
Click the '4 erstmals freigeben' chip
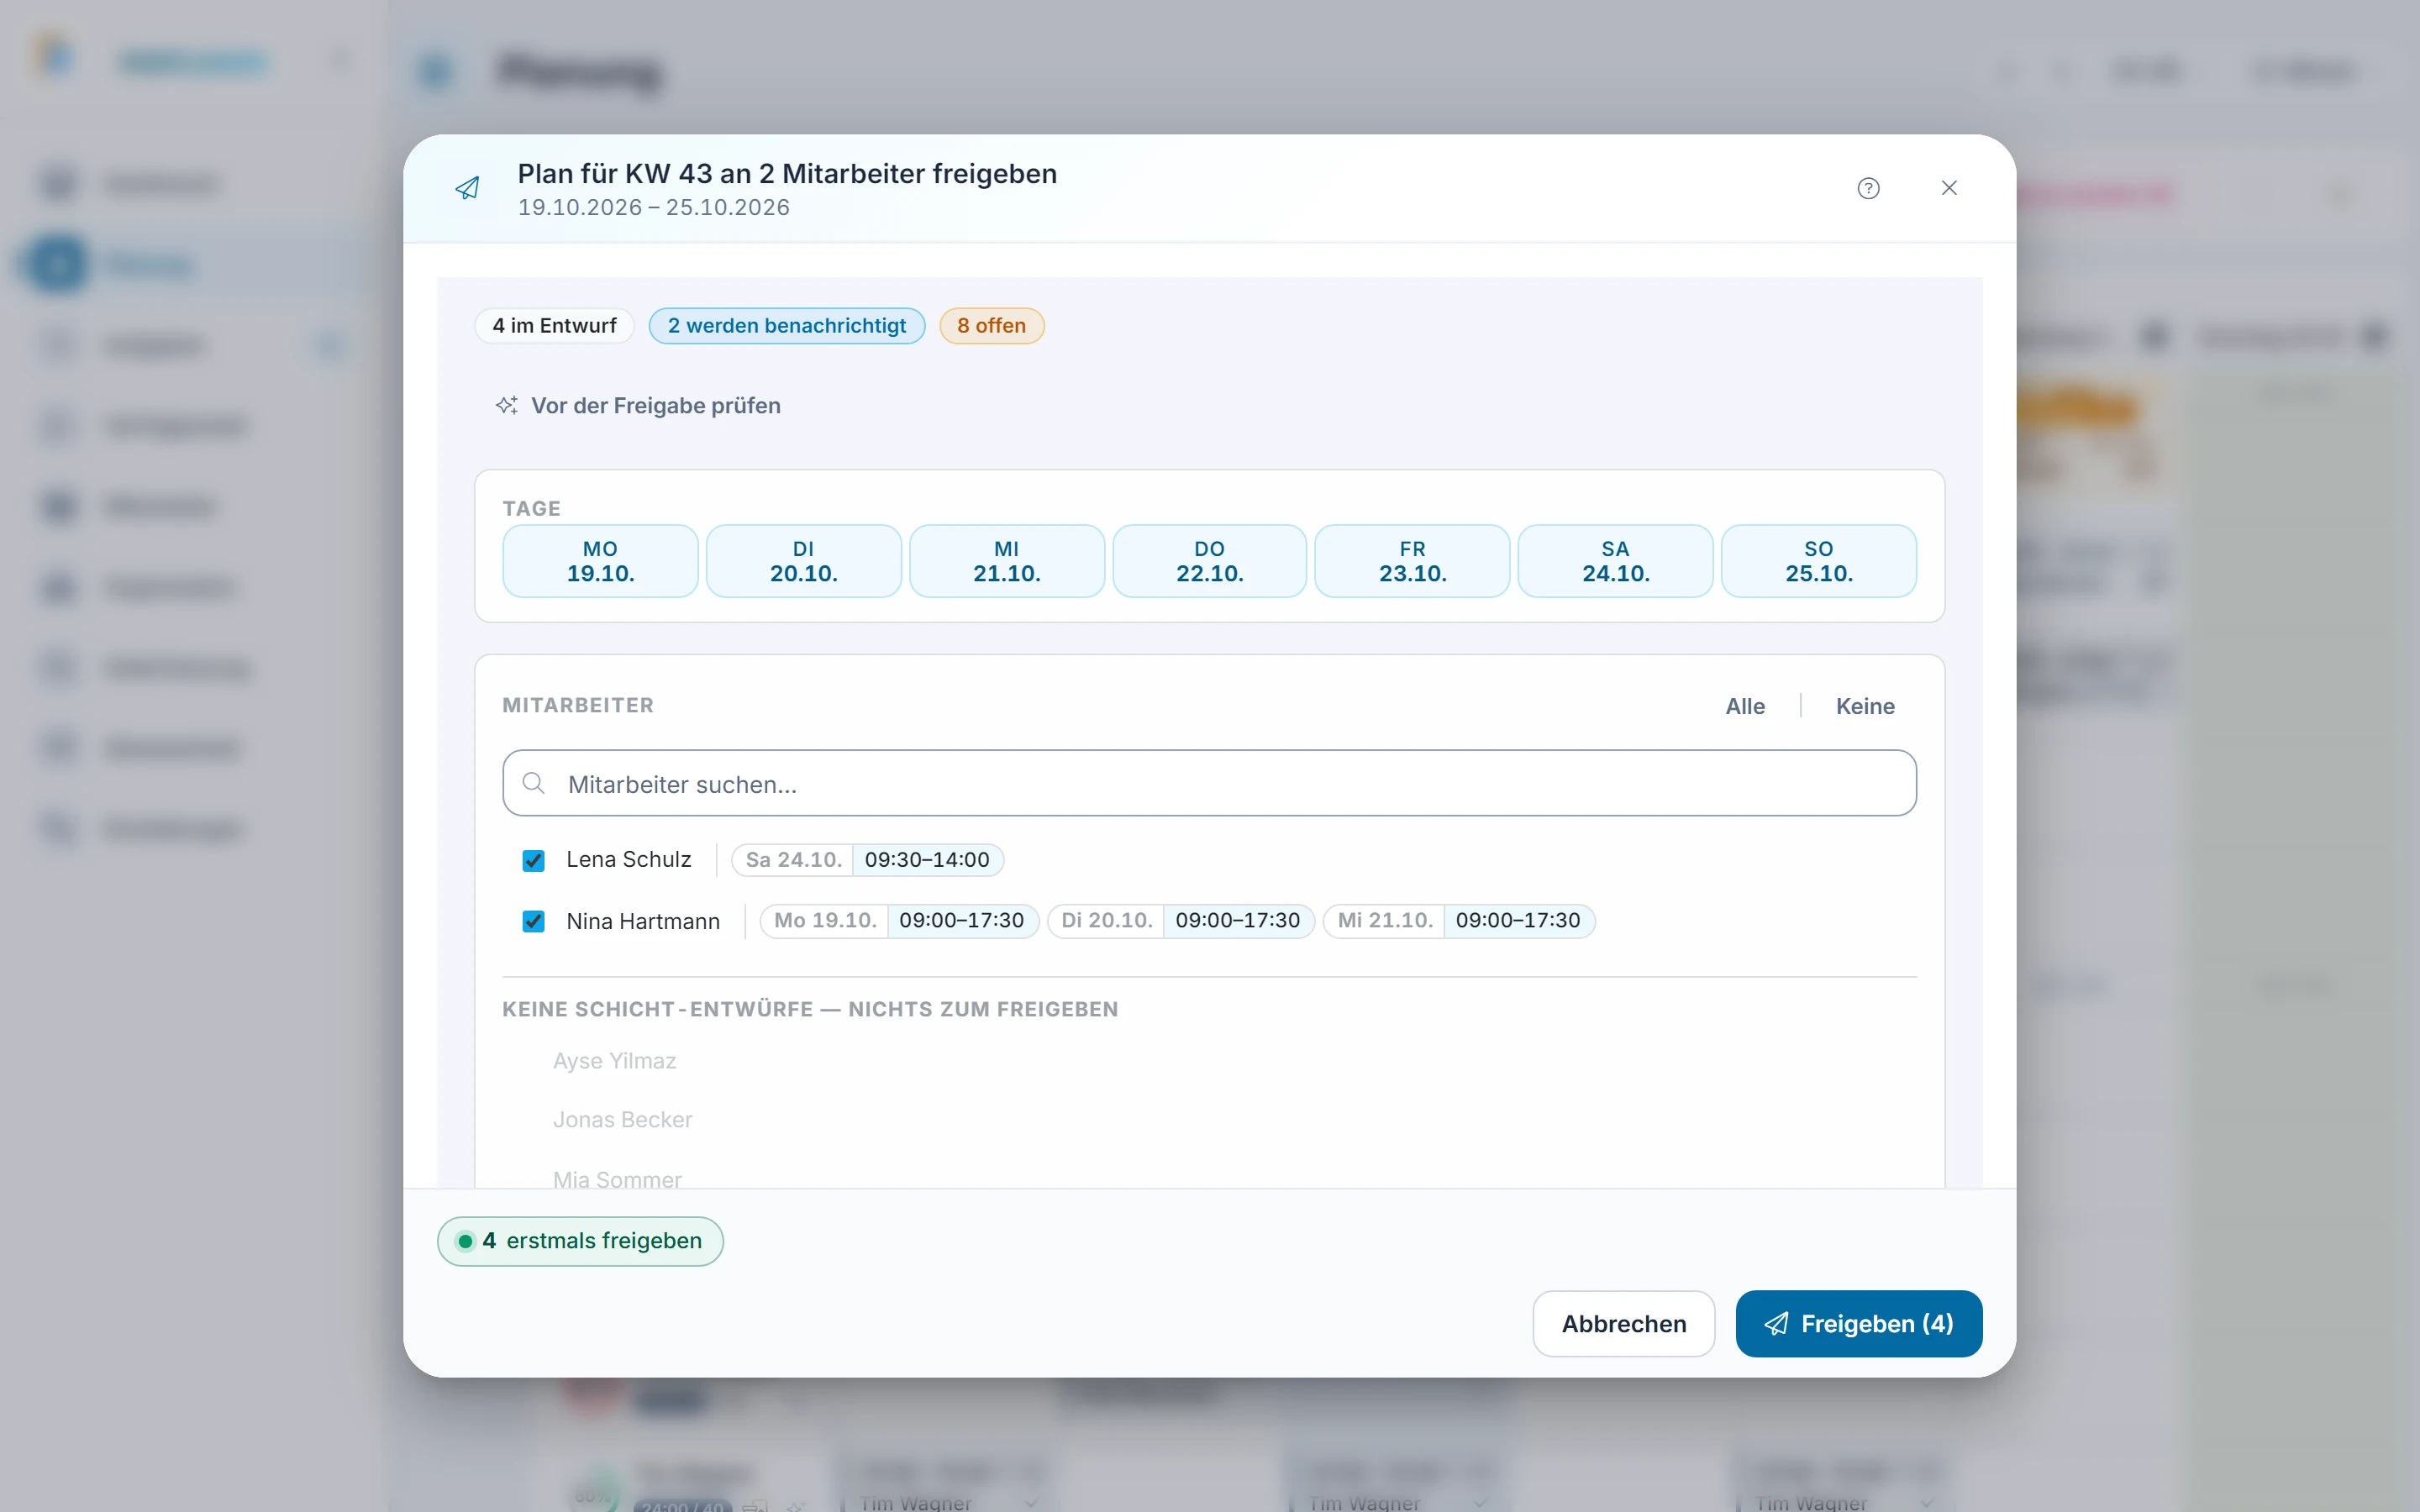click(580, 1241)
